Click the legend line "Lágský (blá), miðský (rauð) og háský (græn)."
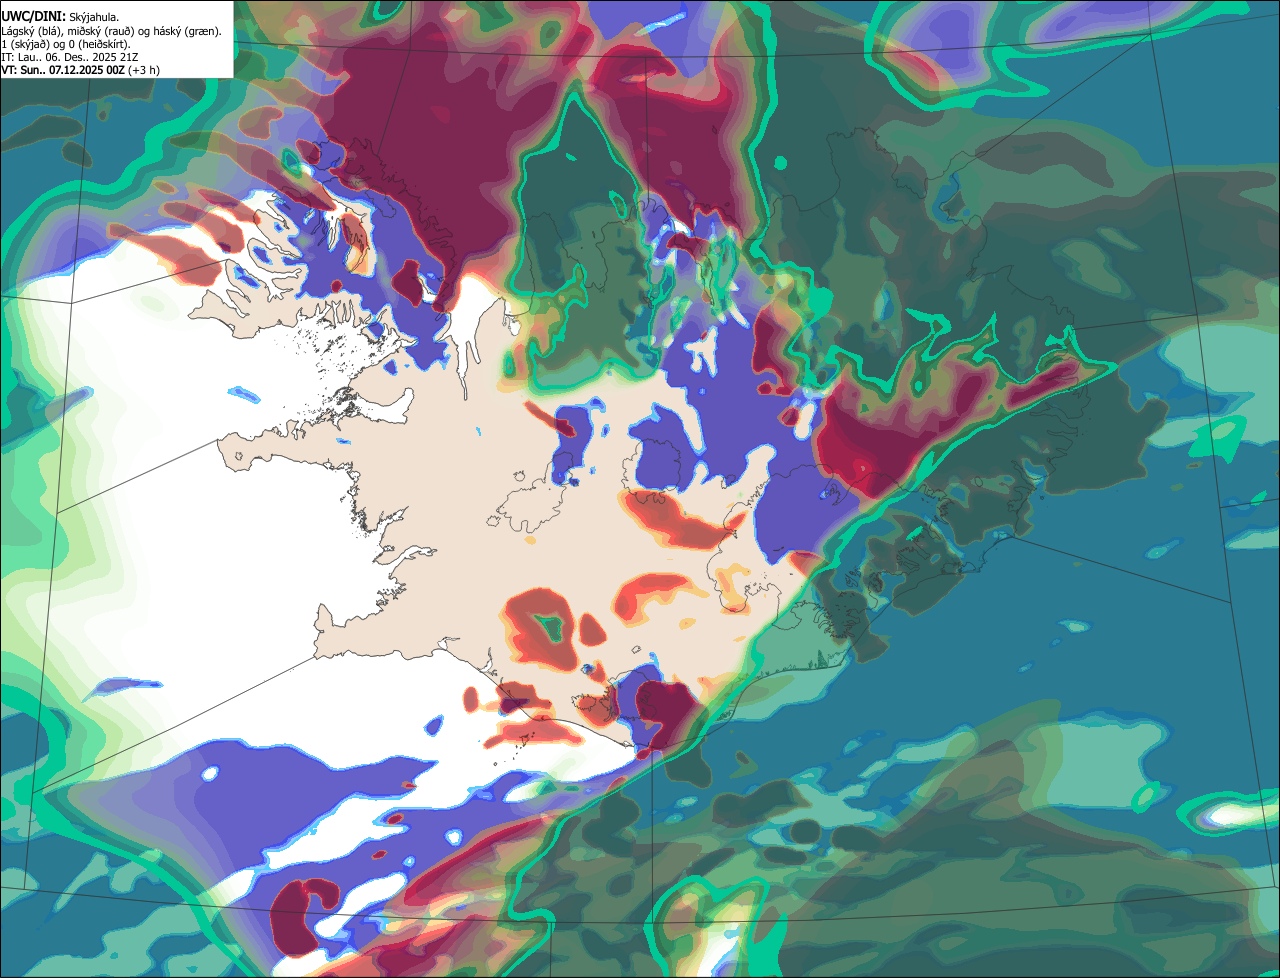The image size is (1280, 978). point(112,30)
